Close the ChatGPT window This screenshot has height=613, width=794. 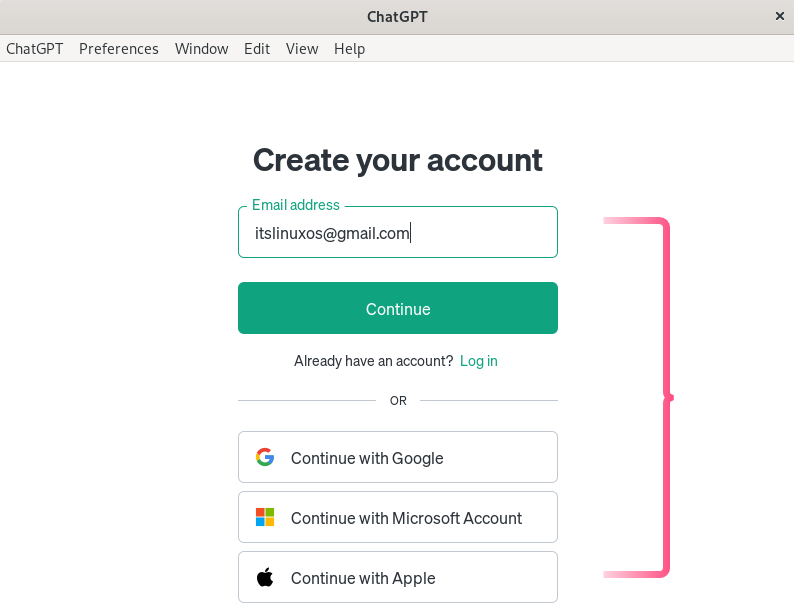(780, 16)
